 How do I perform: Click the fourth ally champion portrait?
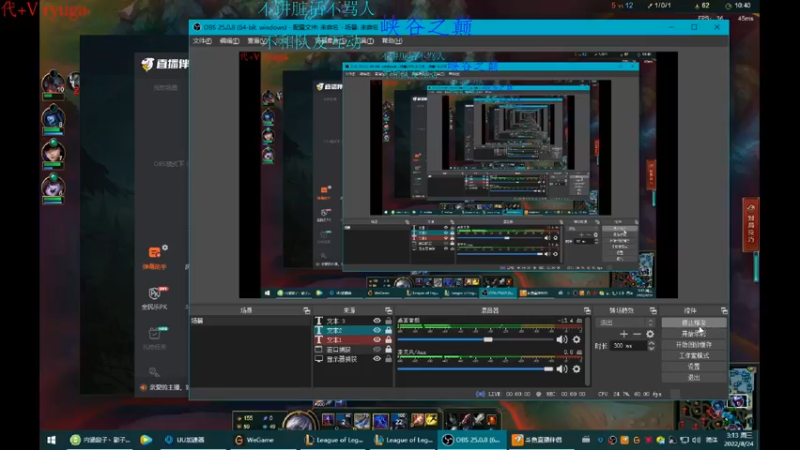tap(53, 187)
